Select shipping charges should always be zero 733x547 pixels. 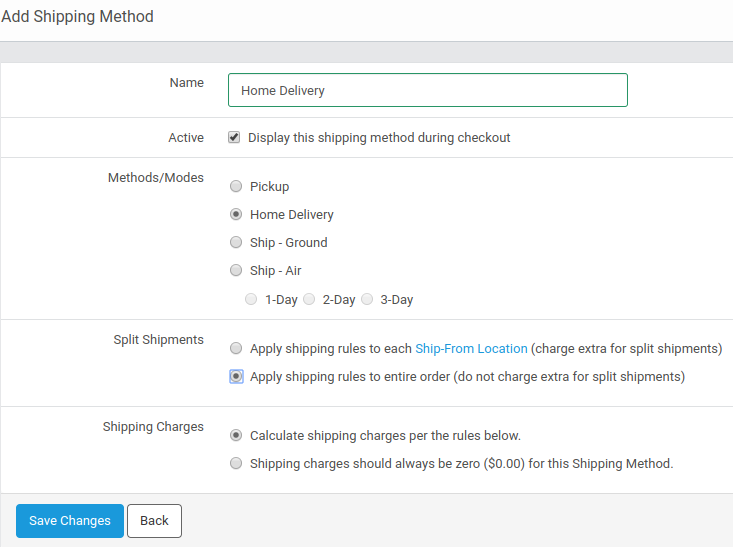tap(236, 463)
